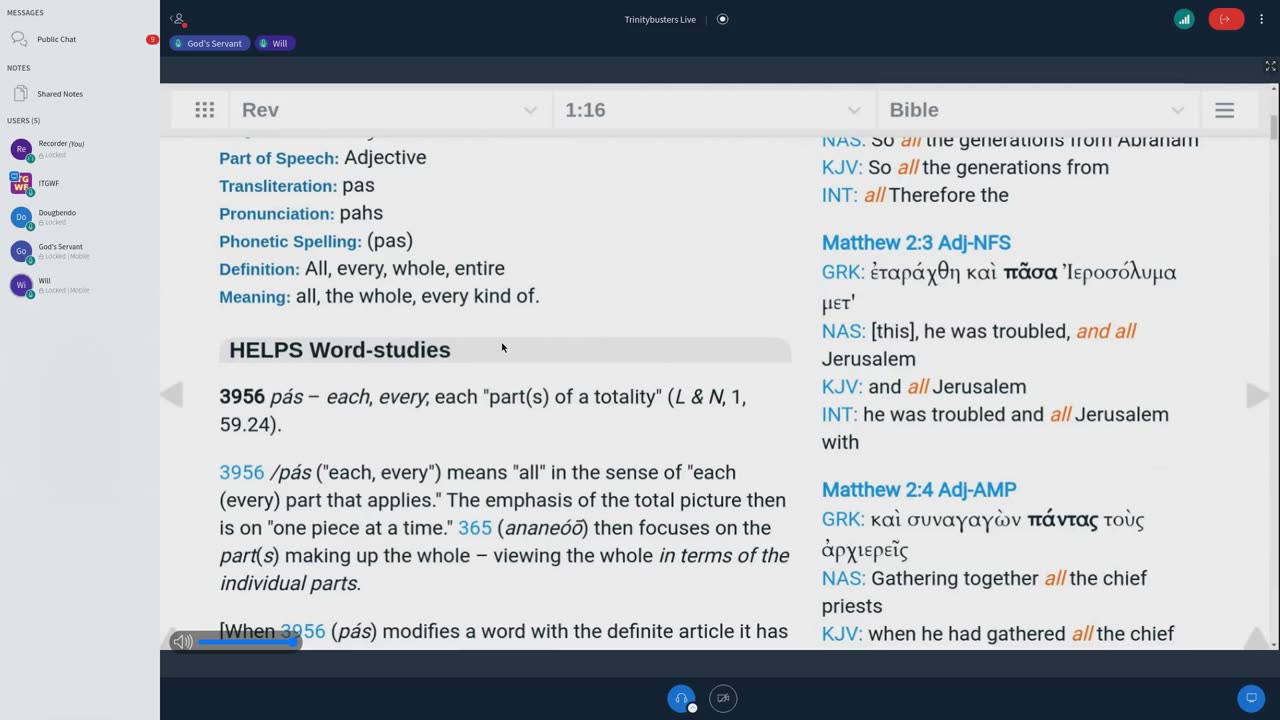Click the Definition label
Screen dimensions: 1280x720
pos(259,269)
